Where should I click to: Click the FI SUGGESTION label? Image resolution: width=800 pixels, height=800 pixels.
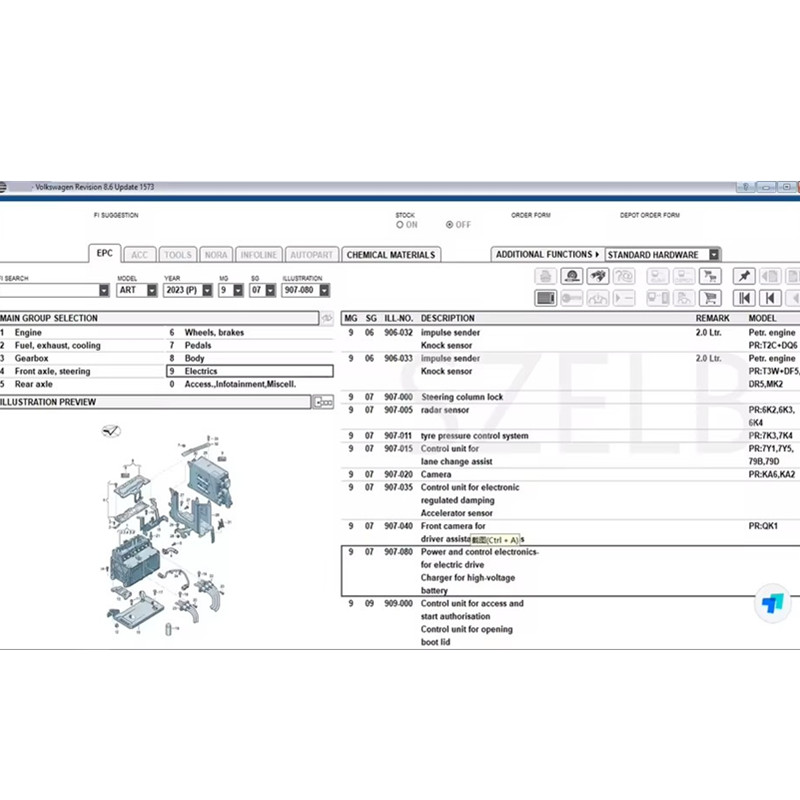click(x=116, y=215)
